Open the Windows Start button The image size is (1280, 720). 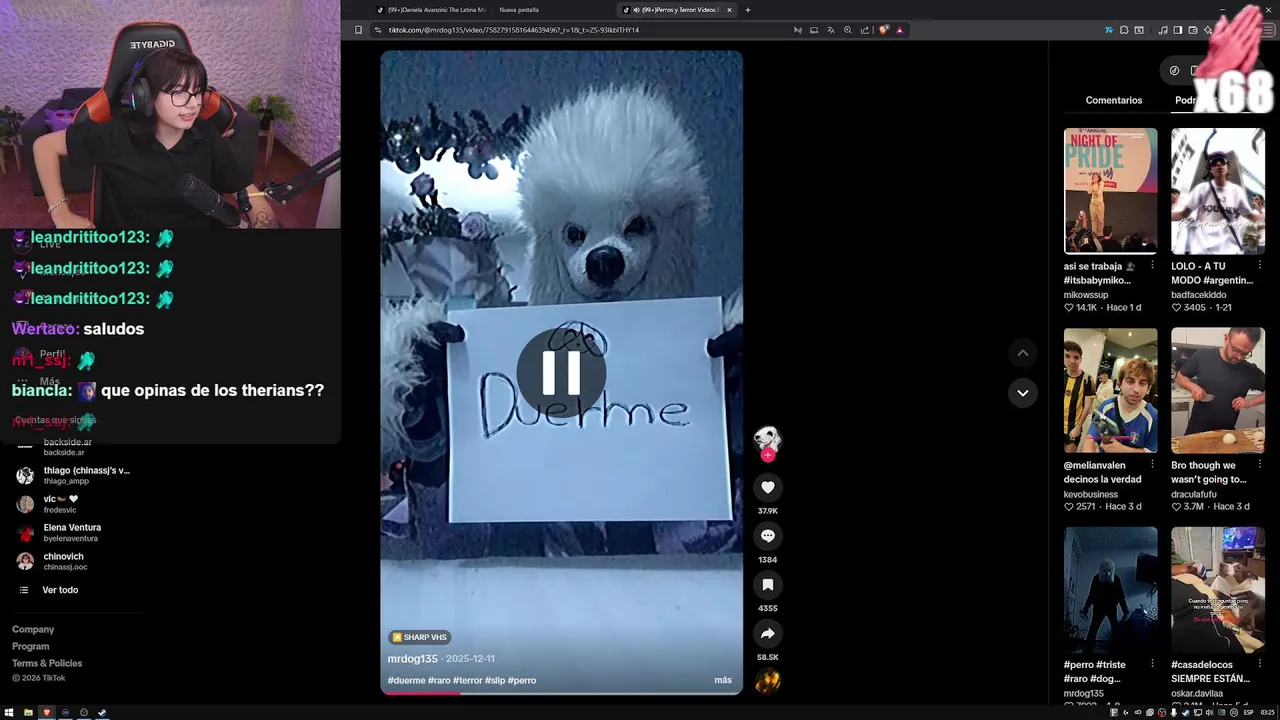pos(10,713)
